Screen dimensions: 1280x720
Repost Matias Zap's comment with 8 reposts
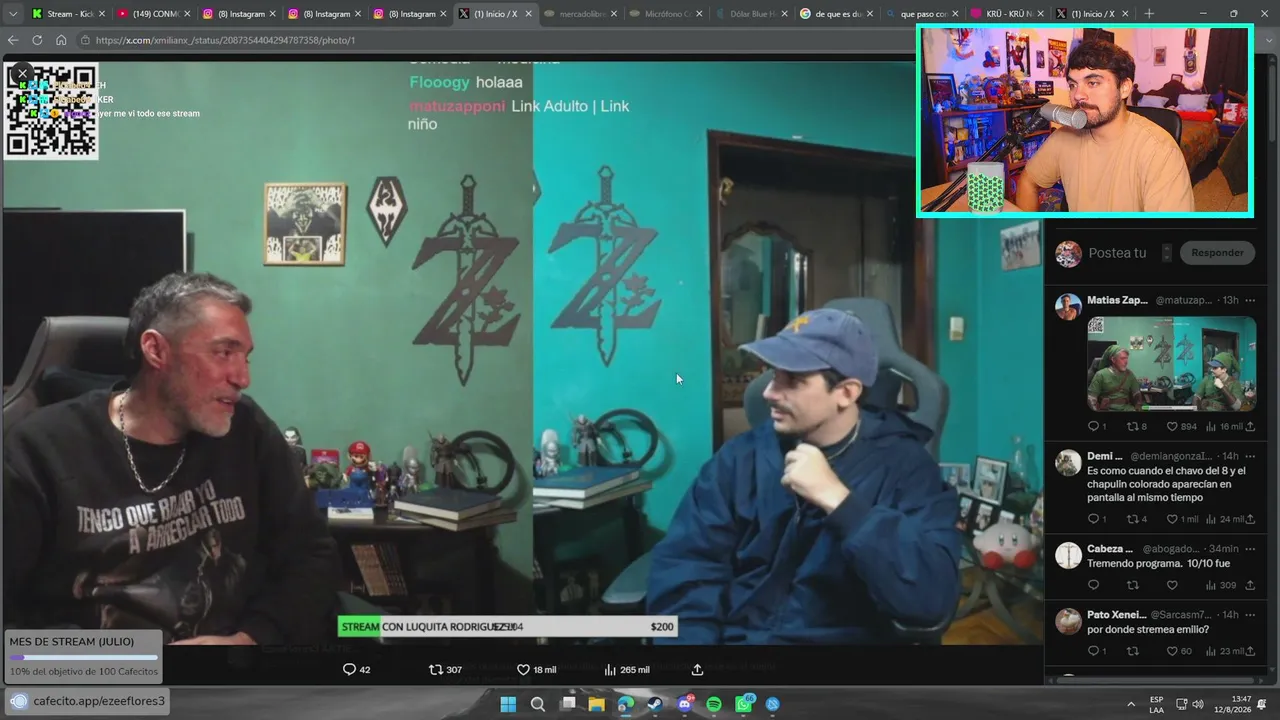pos(1137,426)
